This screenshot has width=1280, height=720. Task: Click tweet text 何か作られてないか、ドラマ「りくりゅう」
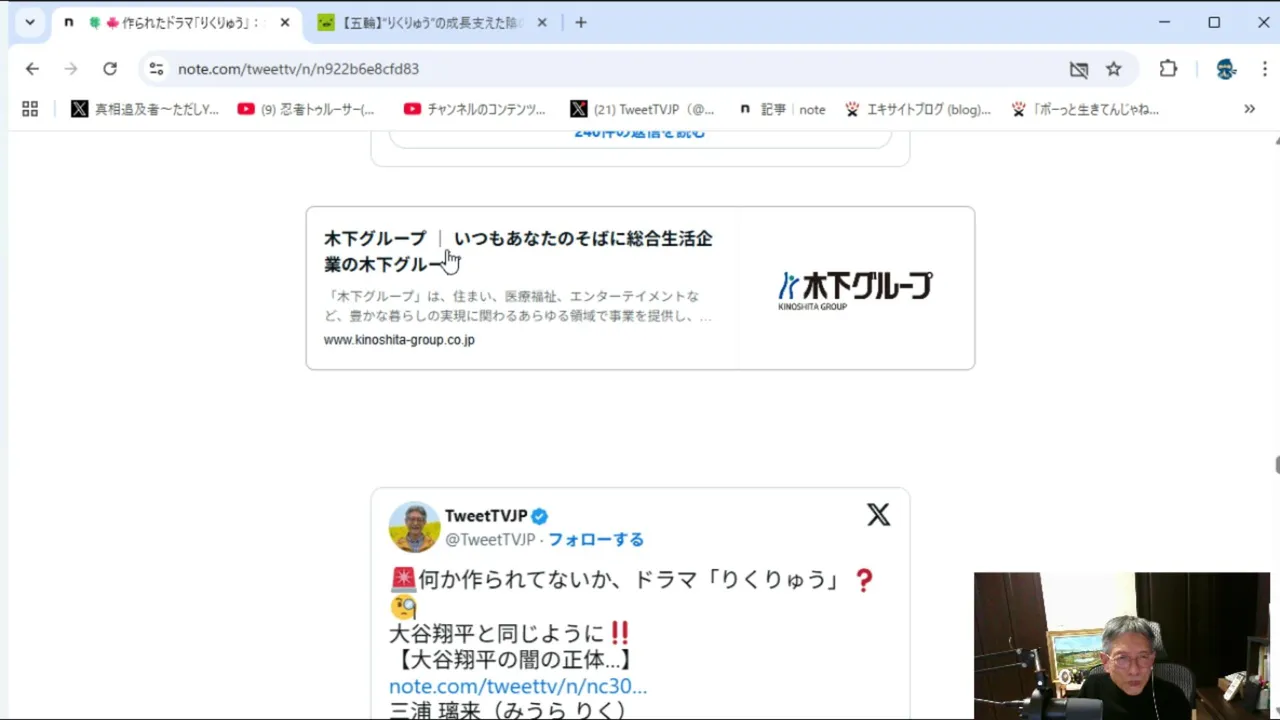617,580
